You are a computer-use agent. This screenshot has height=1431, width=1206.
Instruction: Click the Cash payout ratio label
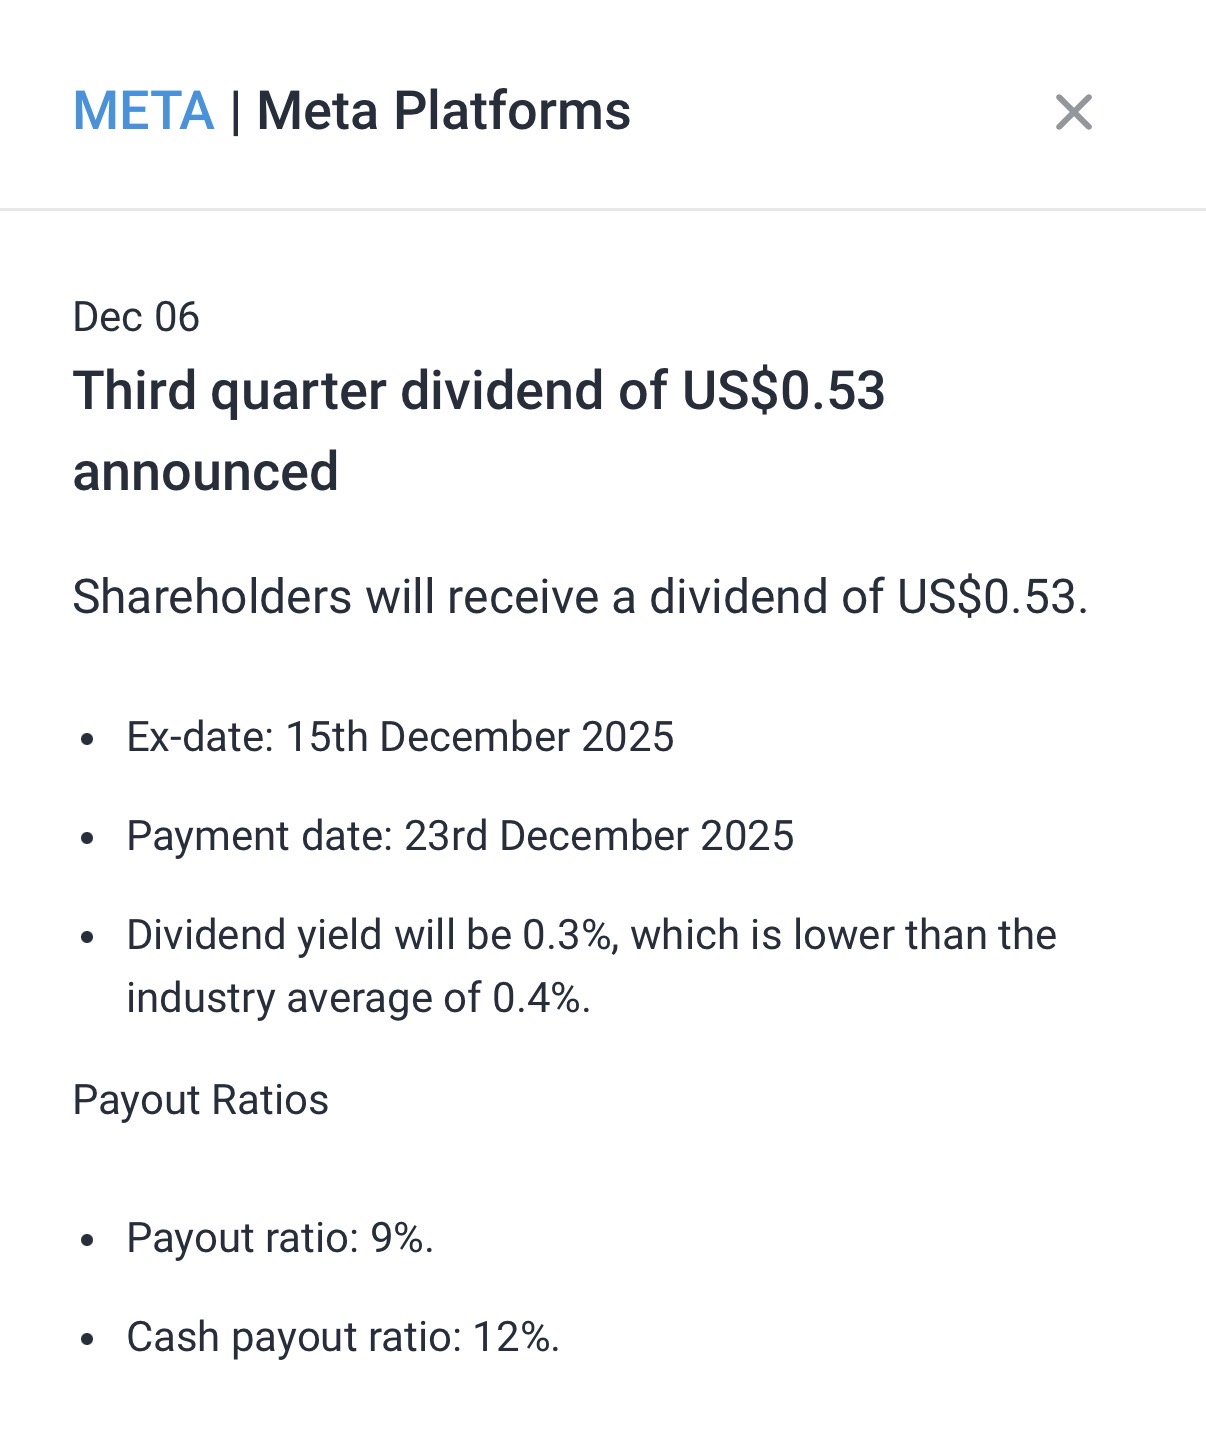294,1337
